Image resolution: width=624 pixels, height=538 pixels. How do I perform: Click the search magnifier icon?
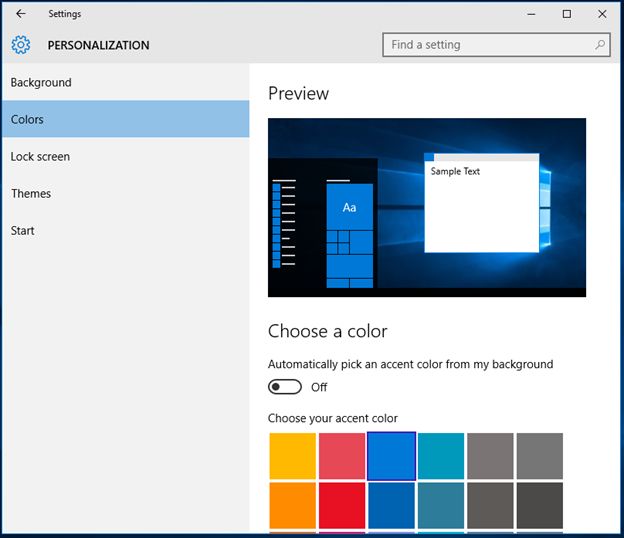(x=600, y=45)
